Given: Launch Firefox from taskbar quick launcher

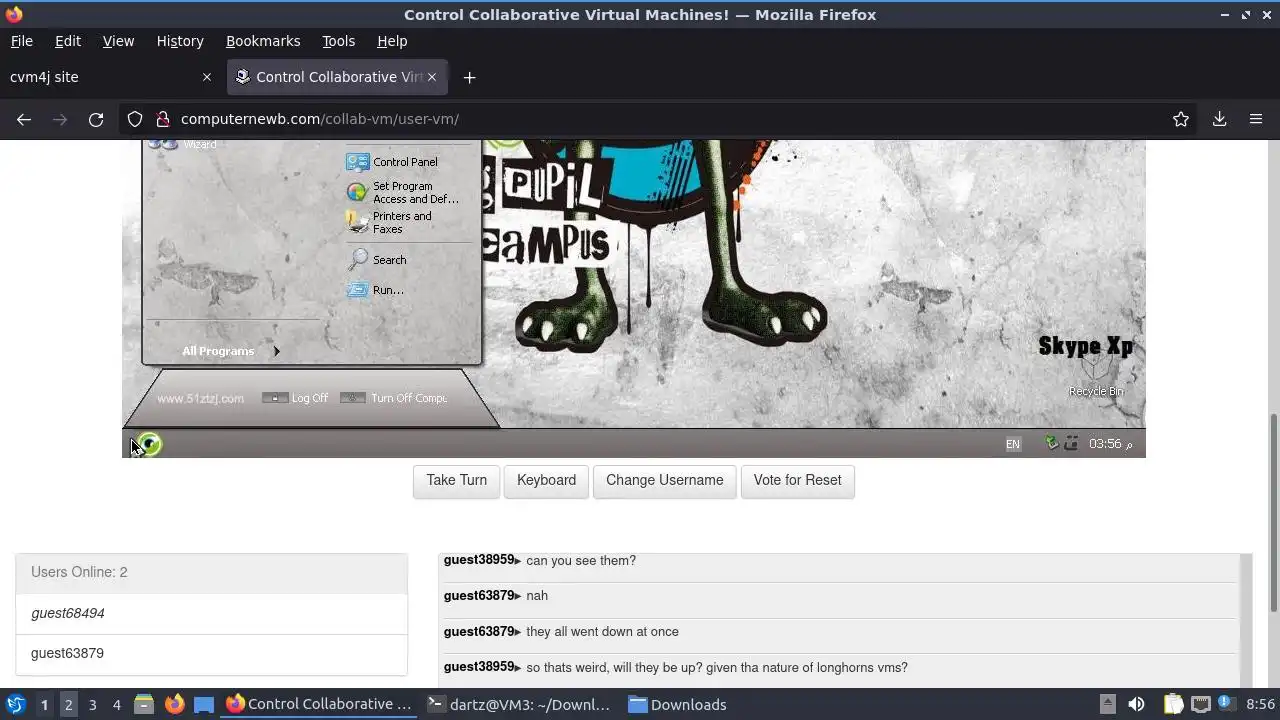Looking at the screenshot, I should [174, 705].
